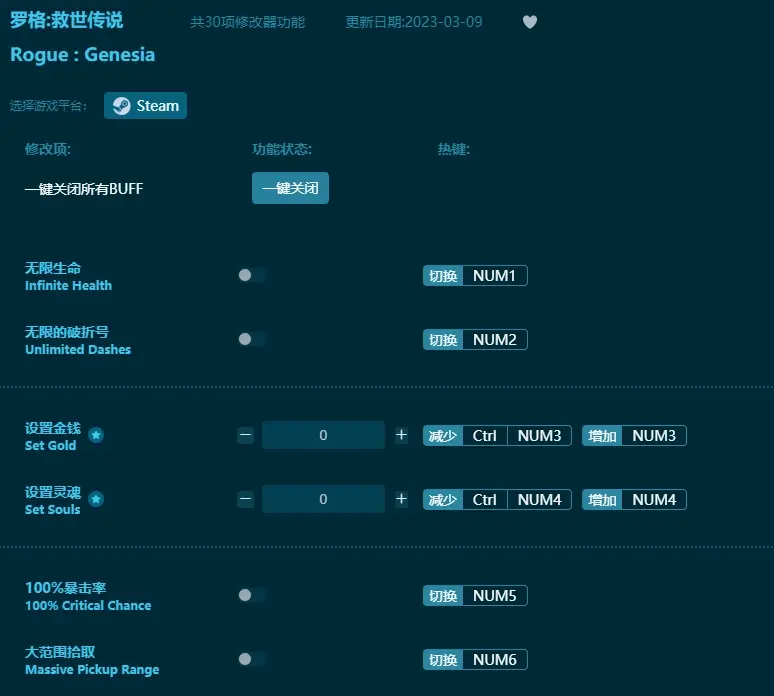The width and height of the screenshot is (774, 696).
Task: Click 切换 label on Unlimited Dashes row
Action: click(443, 340)
